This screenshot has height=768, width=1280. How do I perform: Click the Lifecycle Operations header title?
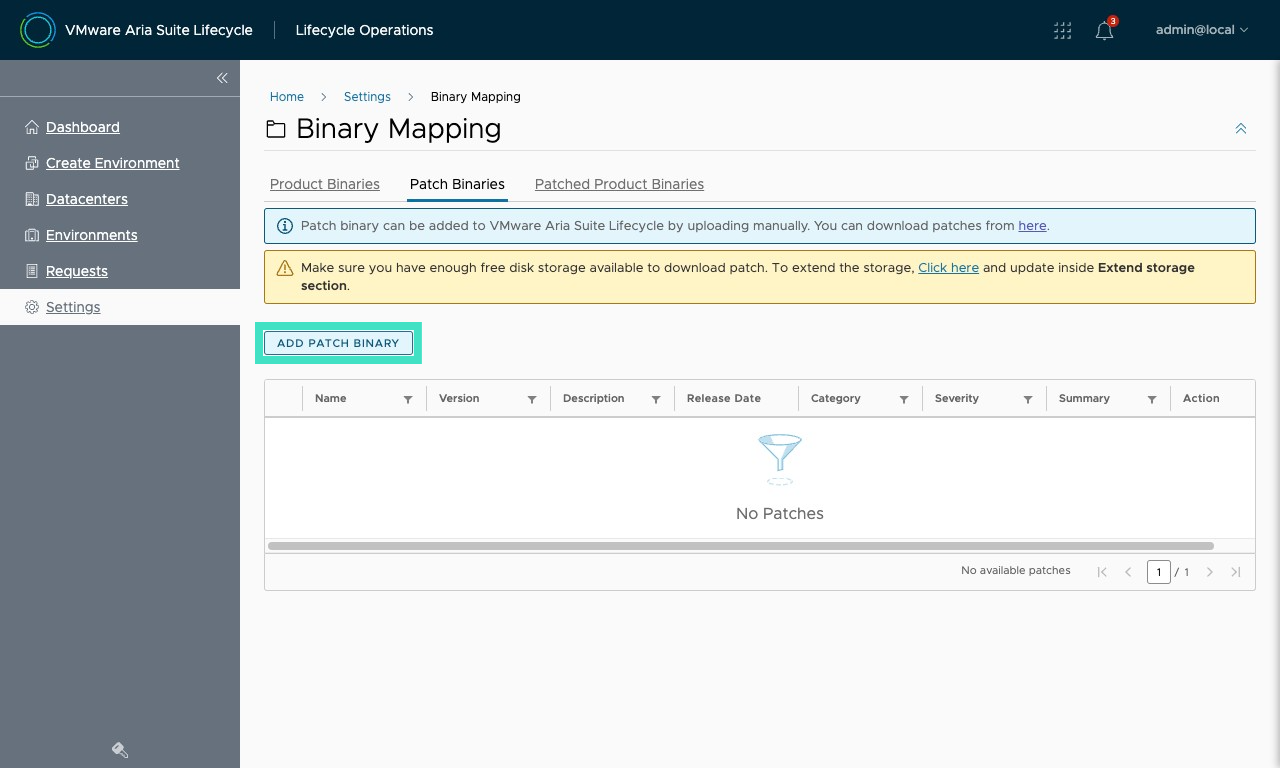[x=365, y=30]
